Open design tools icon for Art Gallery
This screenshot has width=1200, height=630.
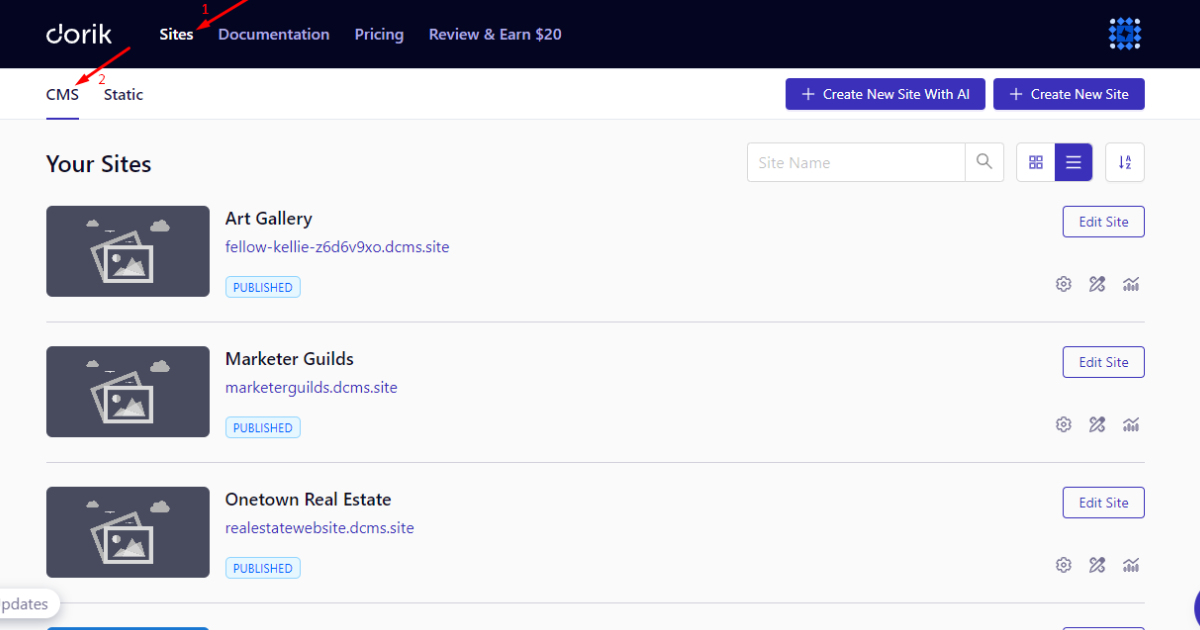[x=1097, y=284]
